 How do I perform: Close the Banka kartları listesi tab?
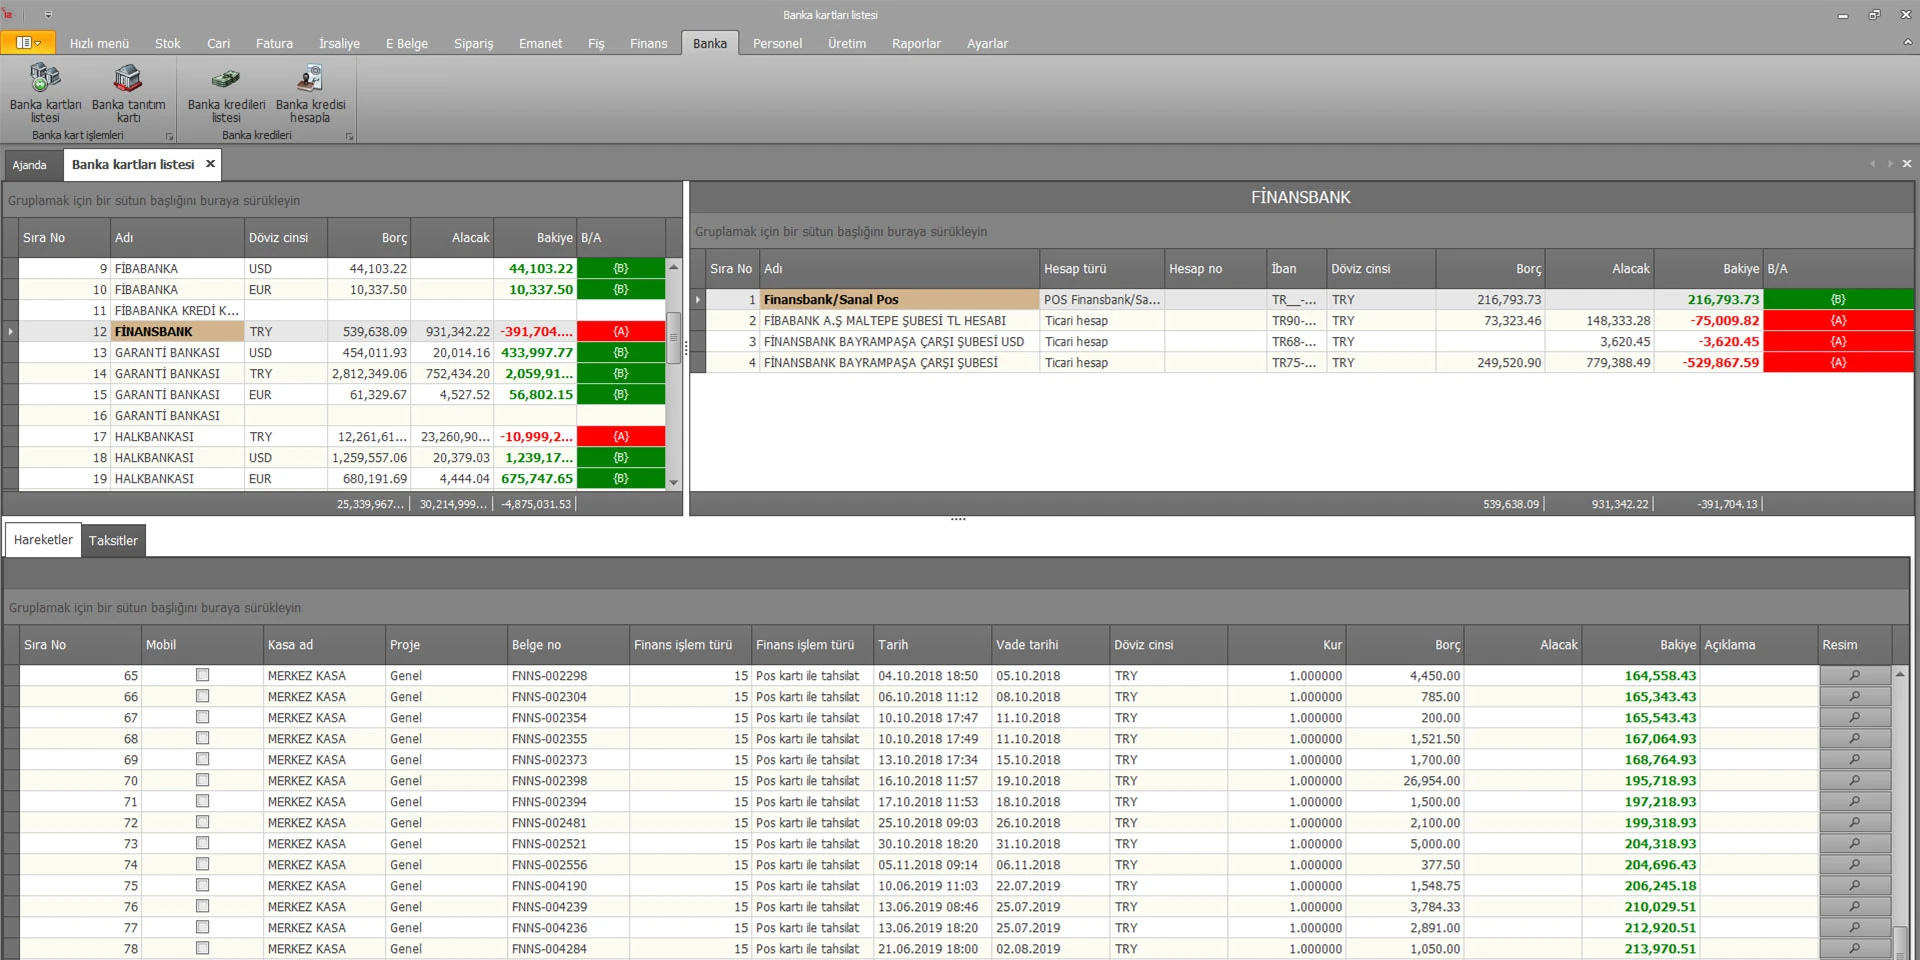click(210, 164)
